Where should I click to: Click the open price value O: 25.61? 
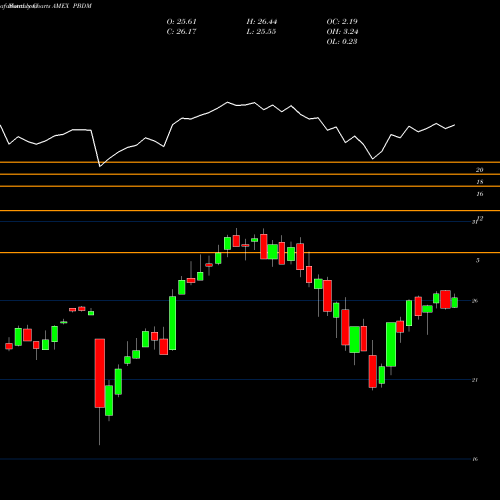point(181,22)
